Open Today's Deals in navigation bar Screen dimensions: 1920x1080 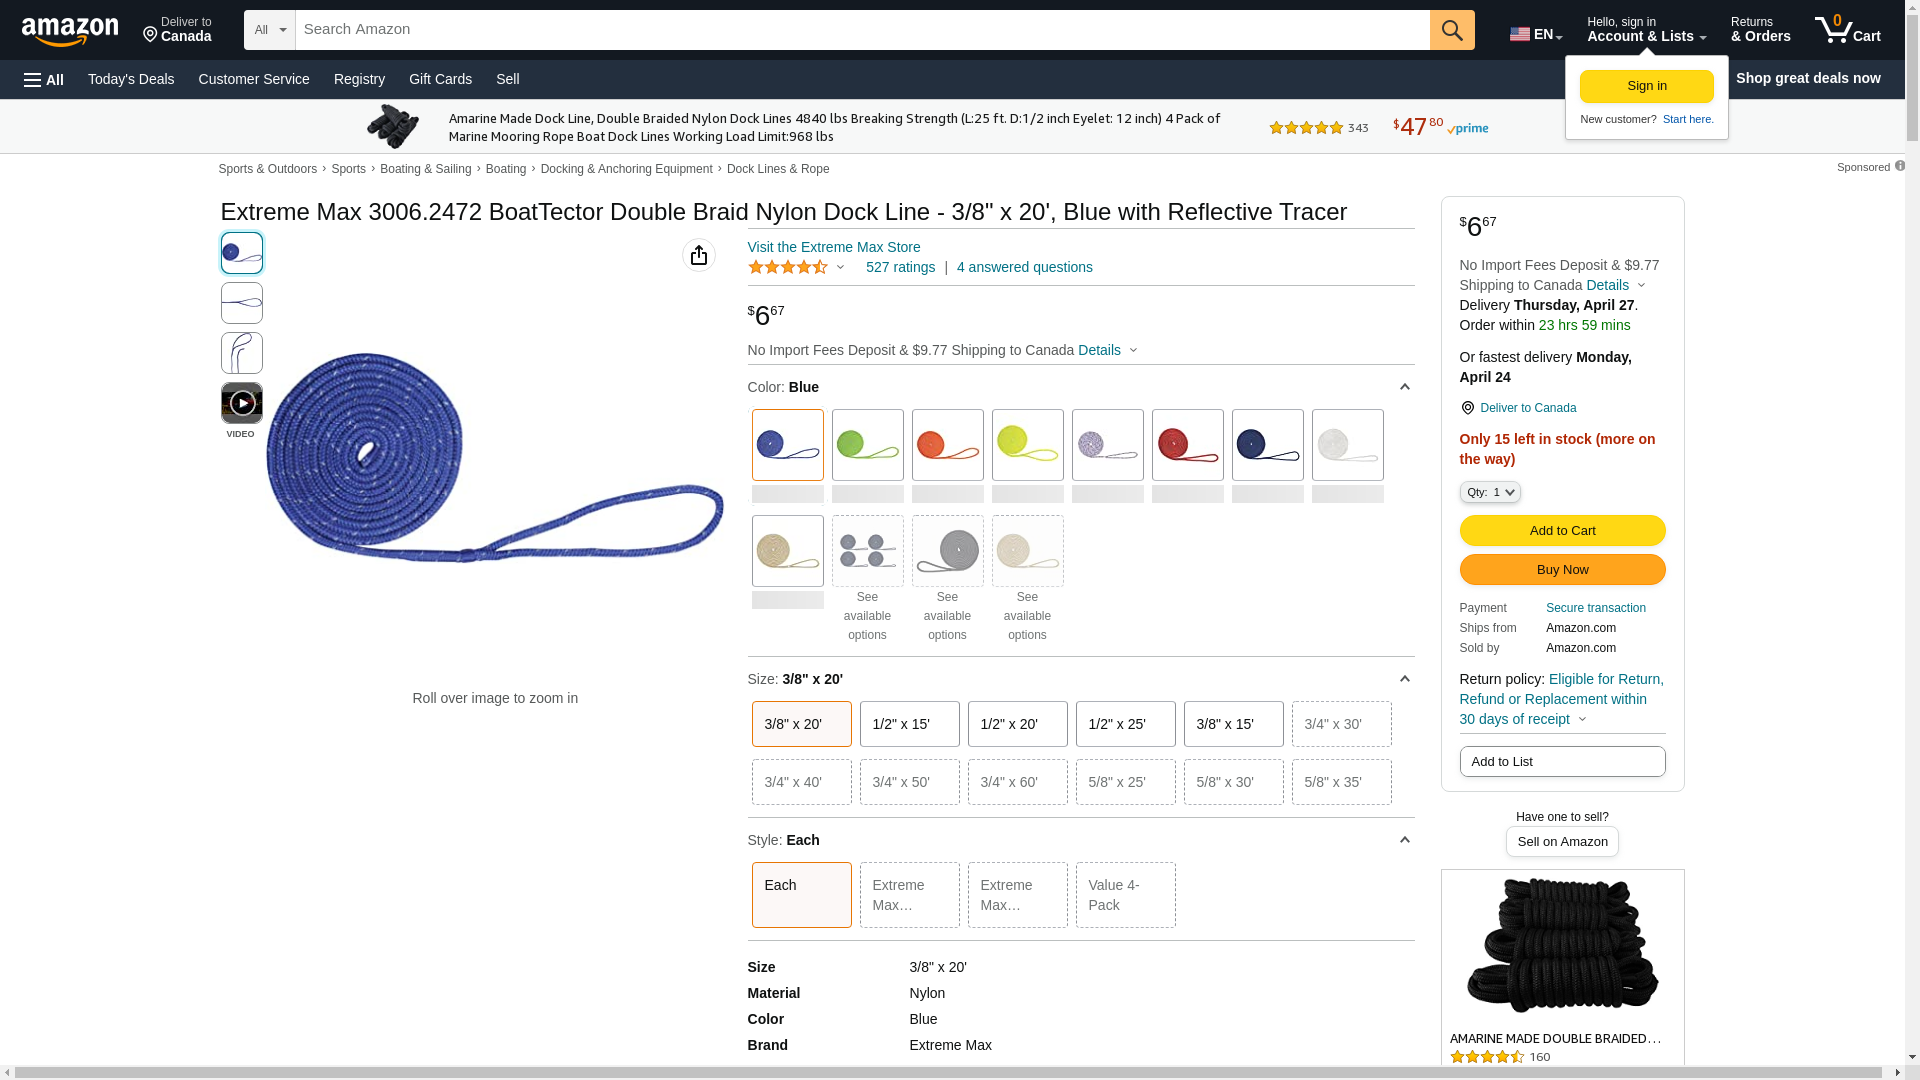tap(131, 79)
